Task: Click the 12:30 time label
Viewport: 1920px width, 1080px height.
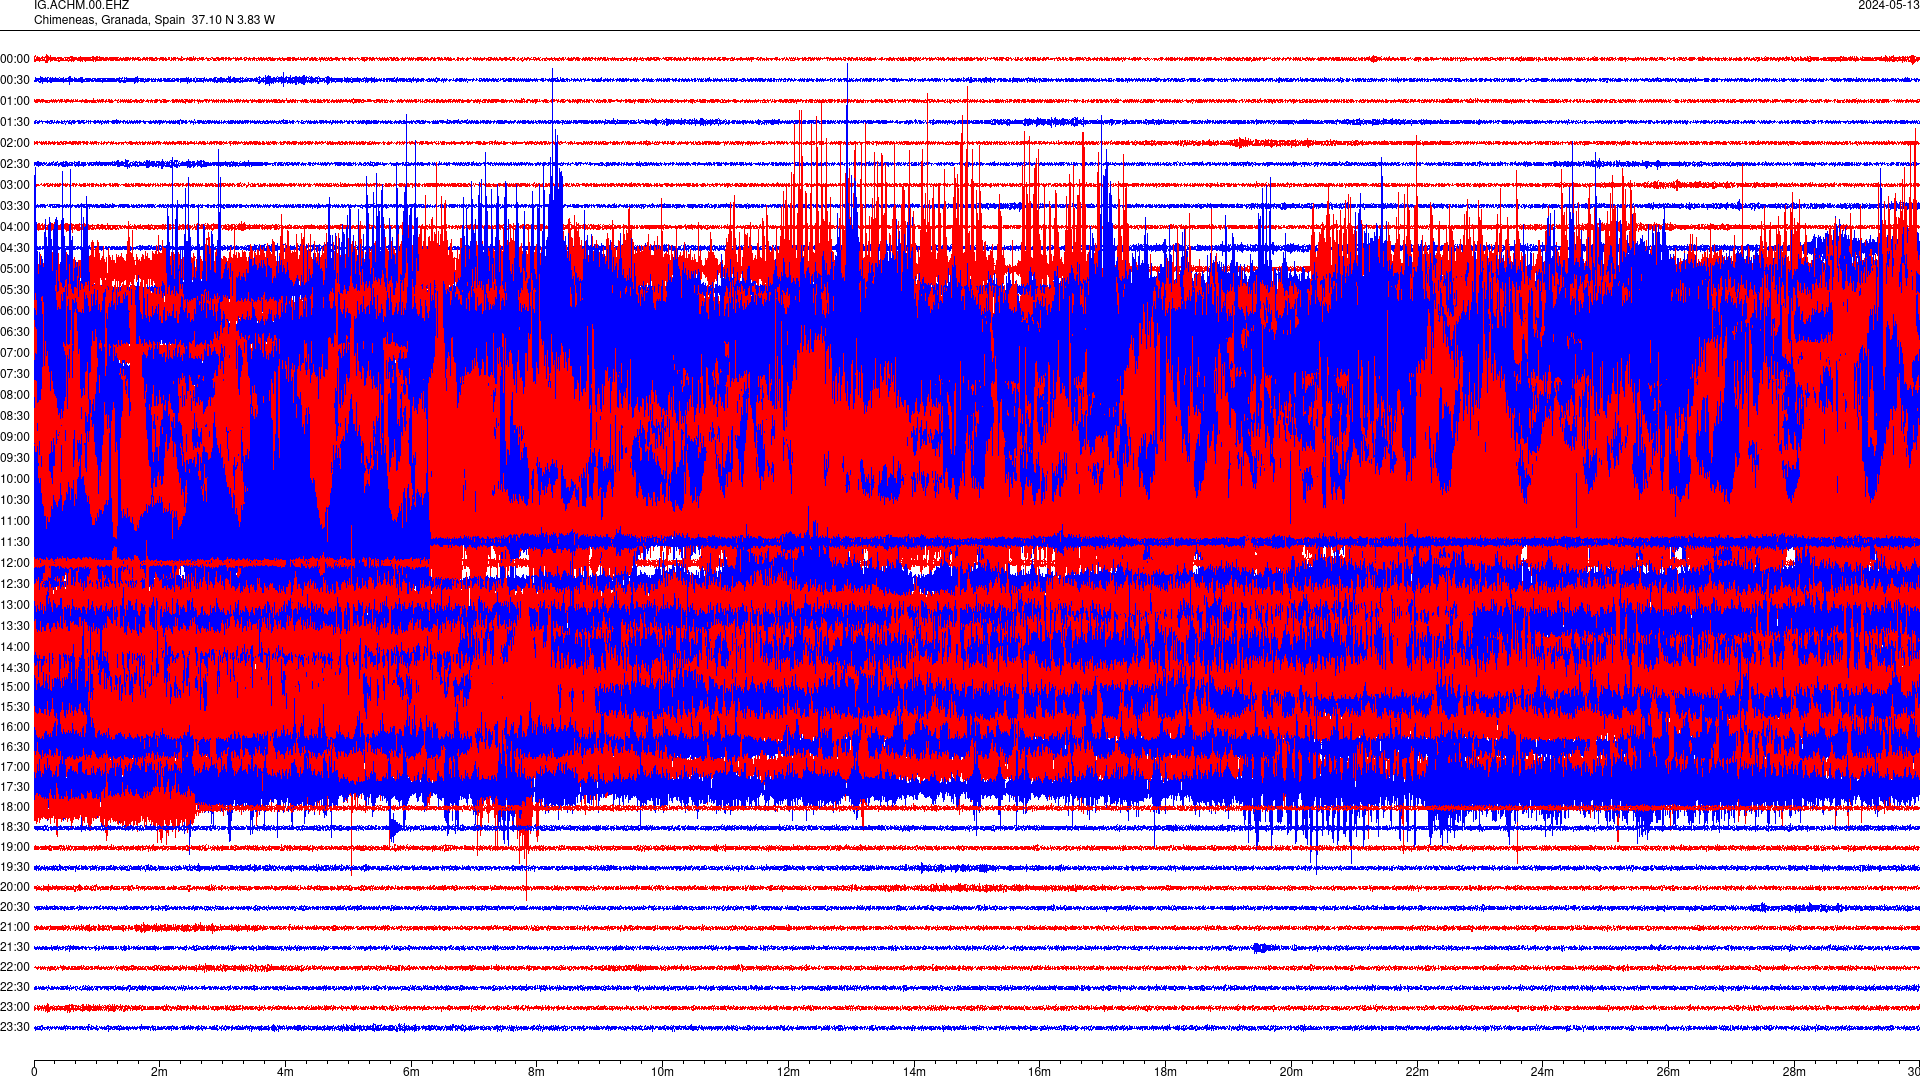Action: pos(15,584)
